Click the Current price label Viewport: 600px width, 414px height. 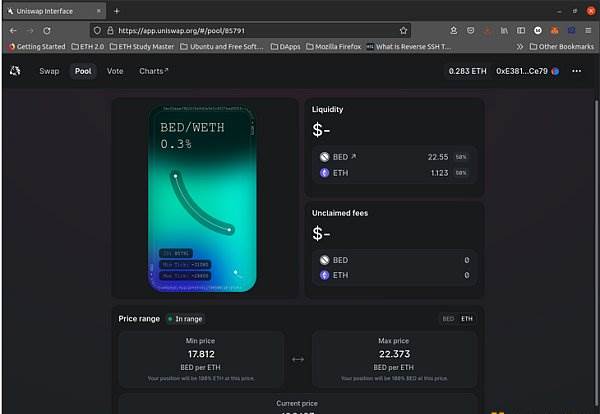[297, 403]
